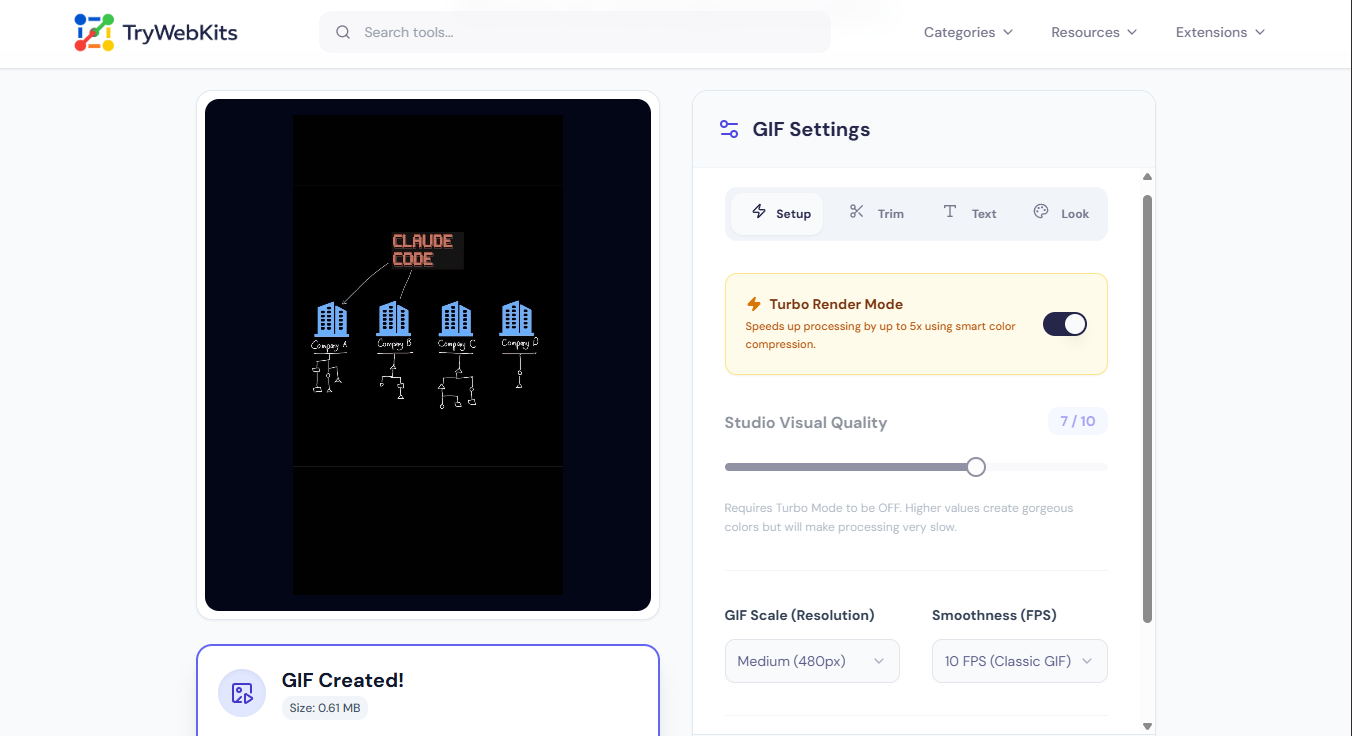Expand the Categories menu

(967, 32)
